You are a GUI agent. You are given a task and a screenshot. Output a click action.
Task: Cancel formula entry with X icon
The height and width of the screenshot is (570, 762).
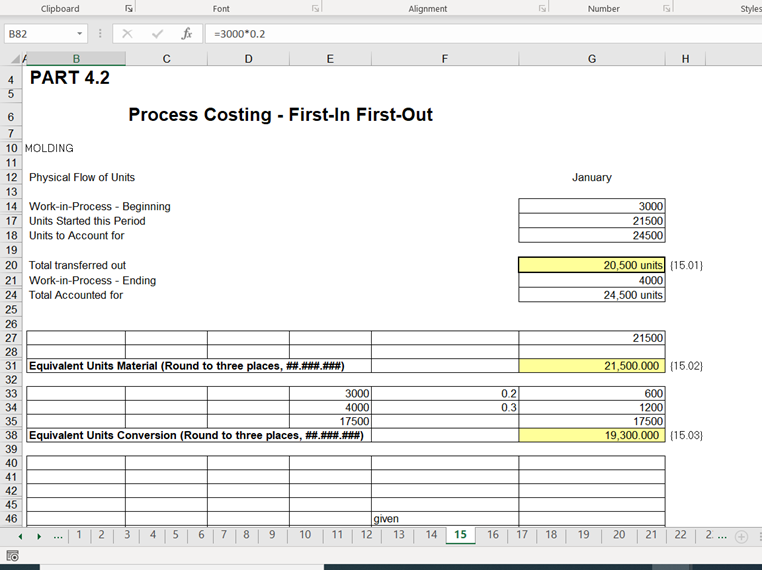[127, 34]
